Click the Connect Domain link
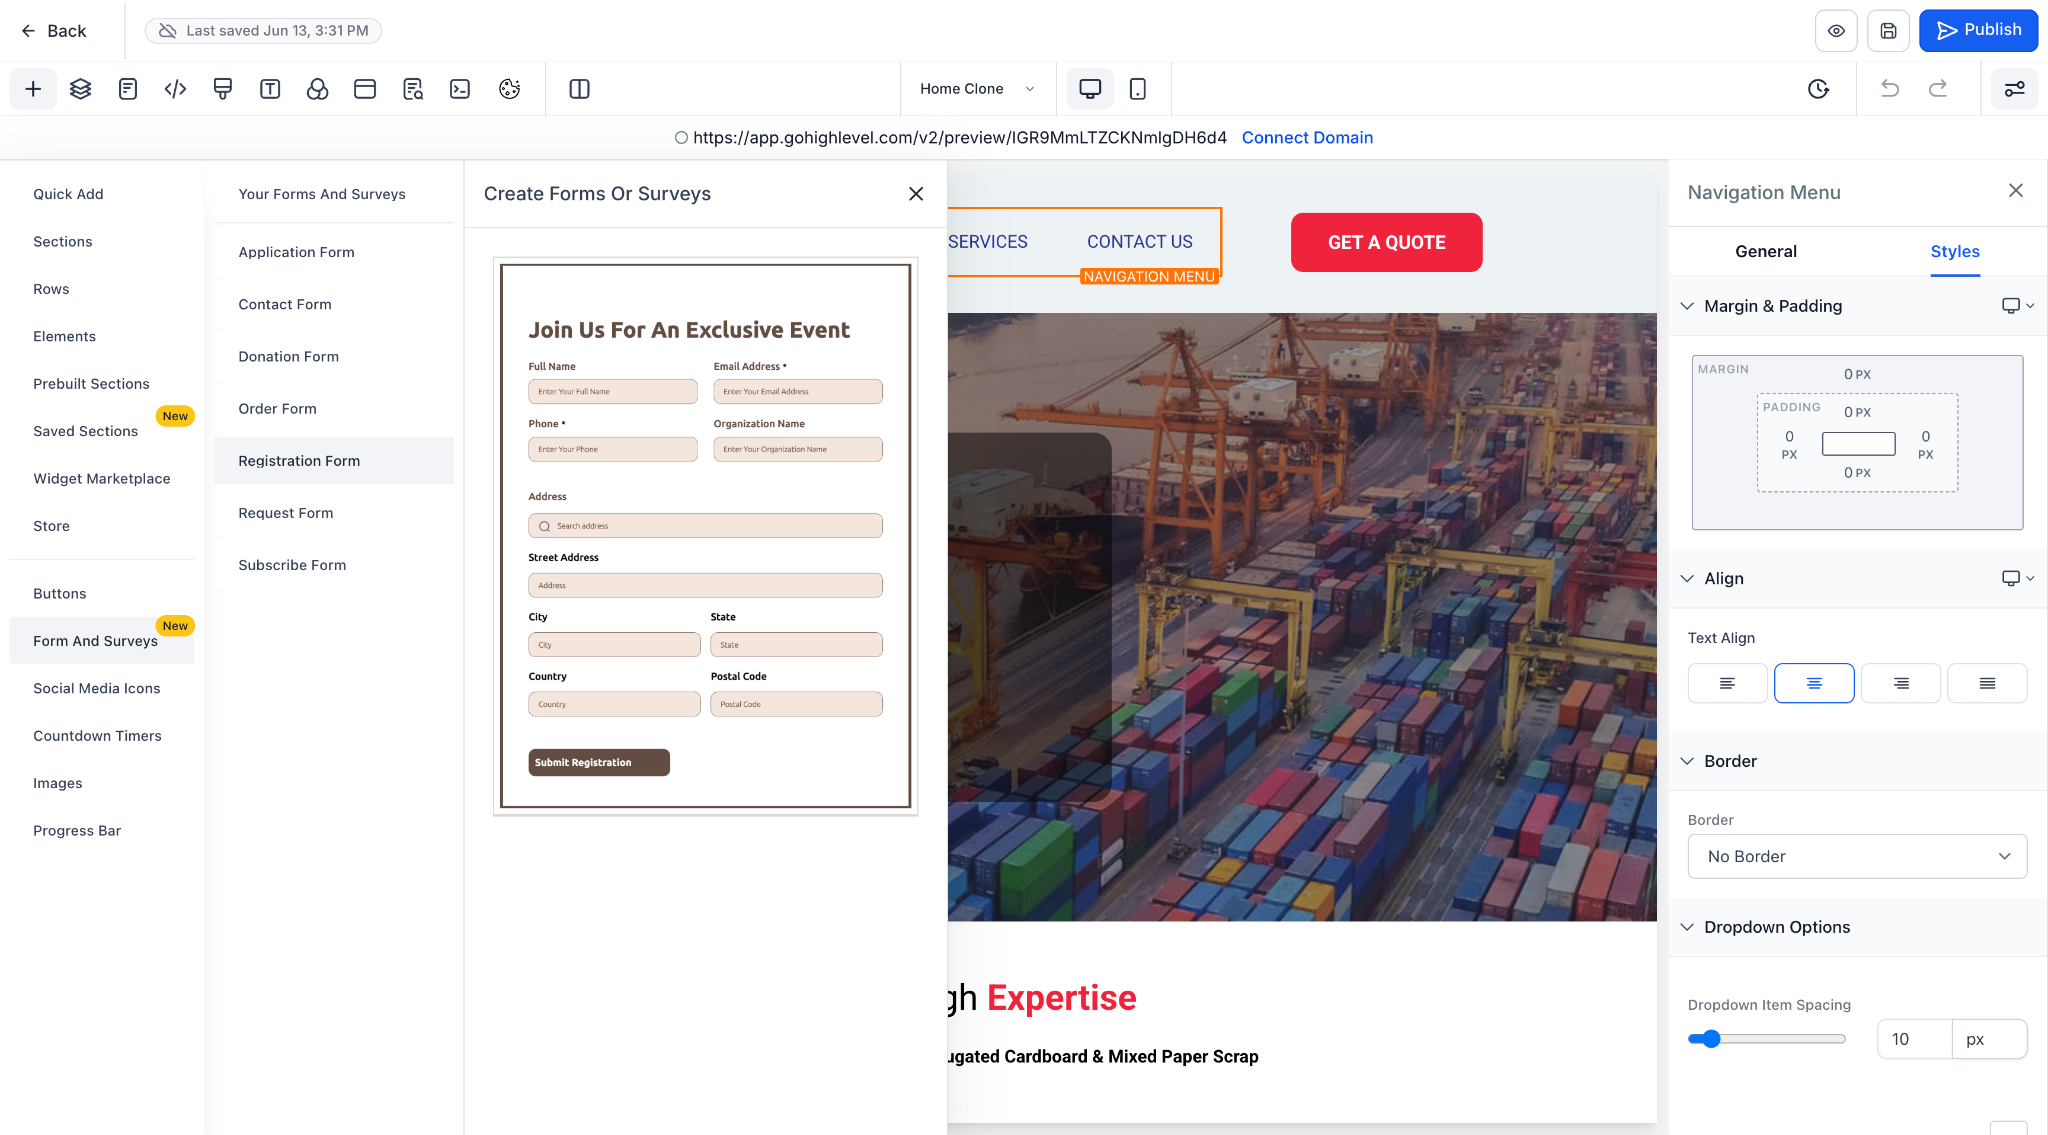The width and height of the screenshot is (2048, 1135). tap(1307, 138)
